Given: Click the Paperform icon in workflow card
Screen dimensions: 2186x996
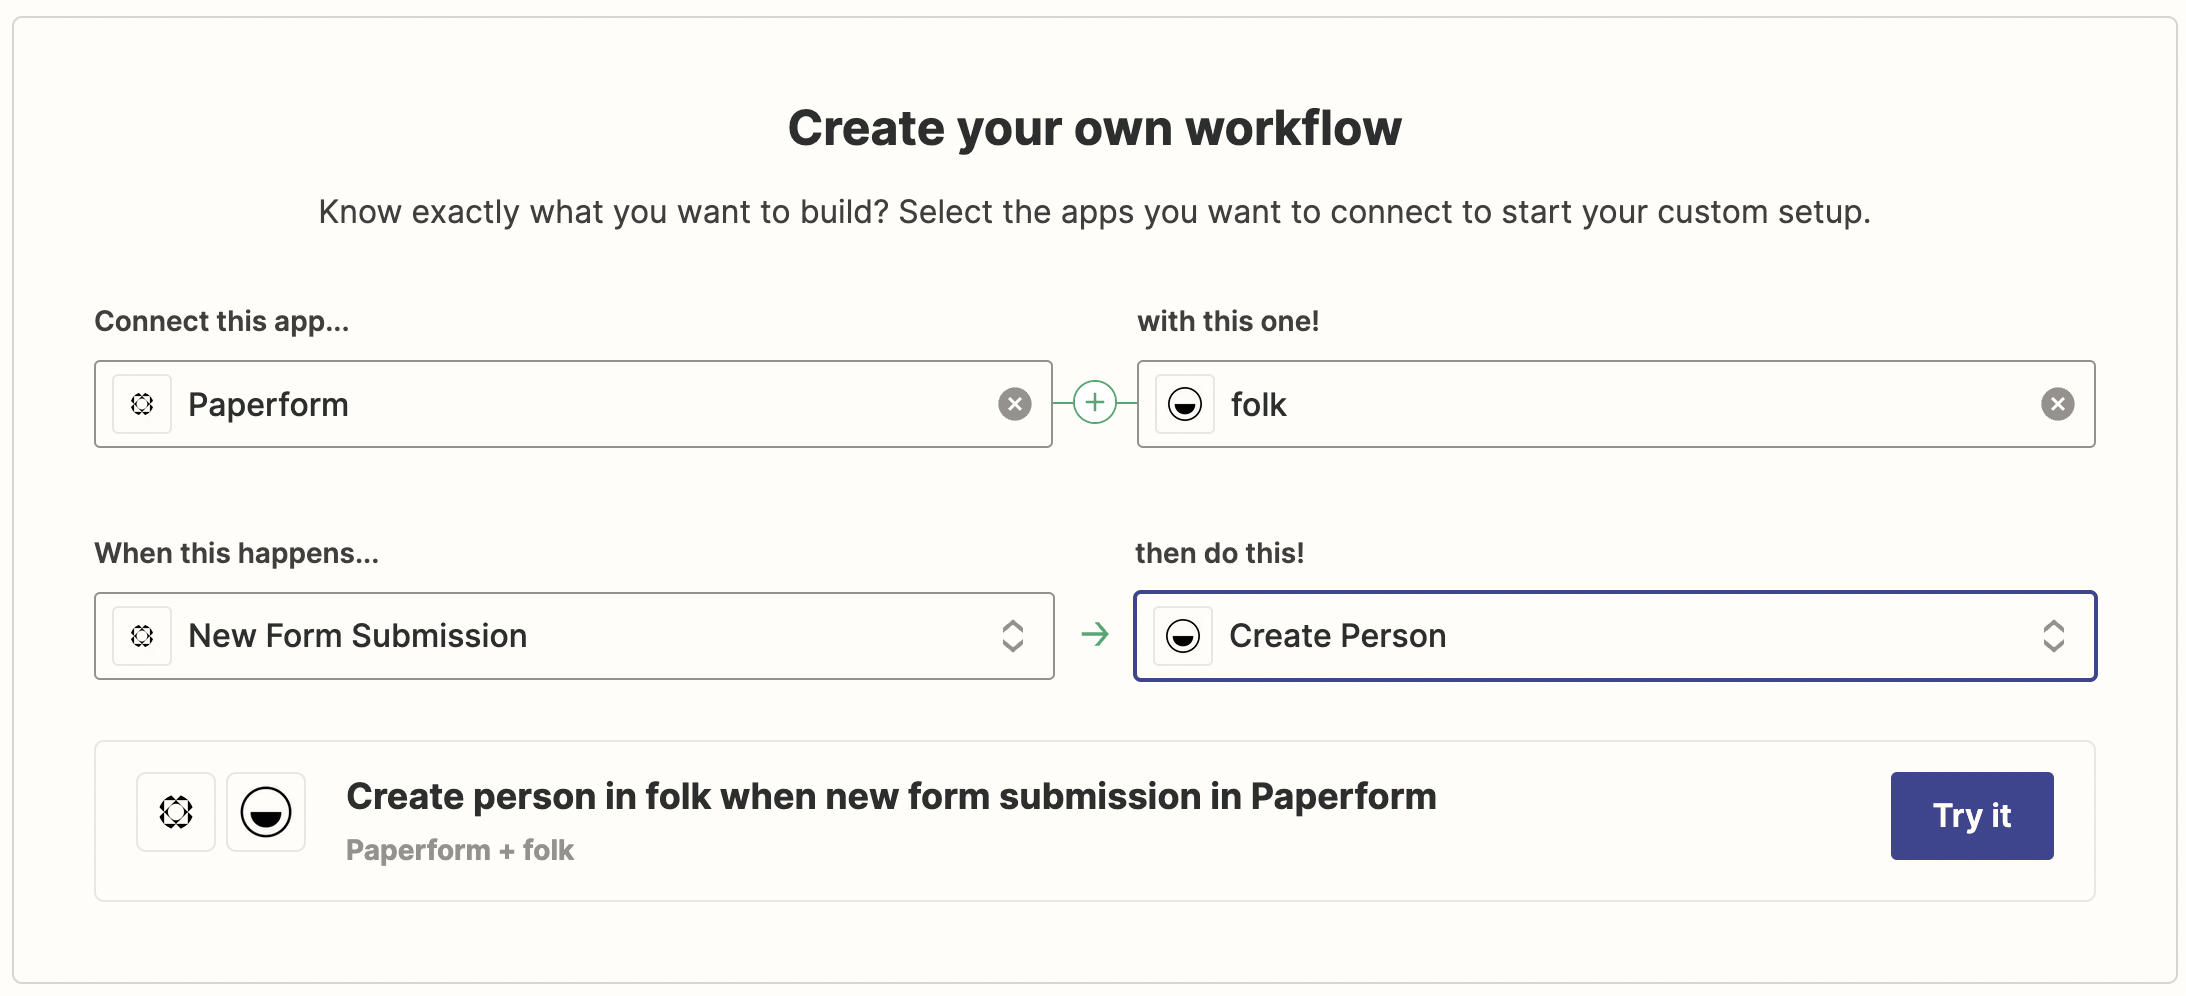Looking at the screenshot, I should (176, 812).
